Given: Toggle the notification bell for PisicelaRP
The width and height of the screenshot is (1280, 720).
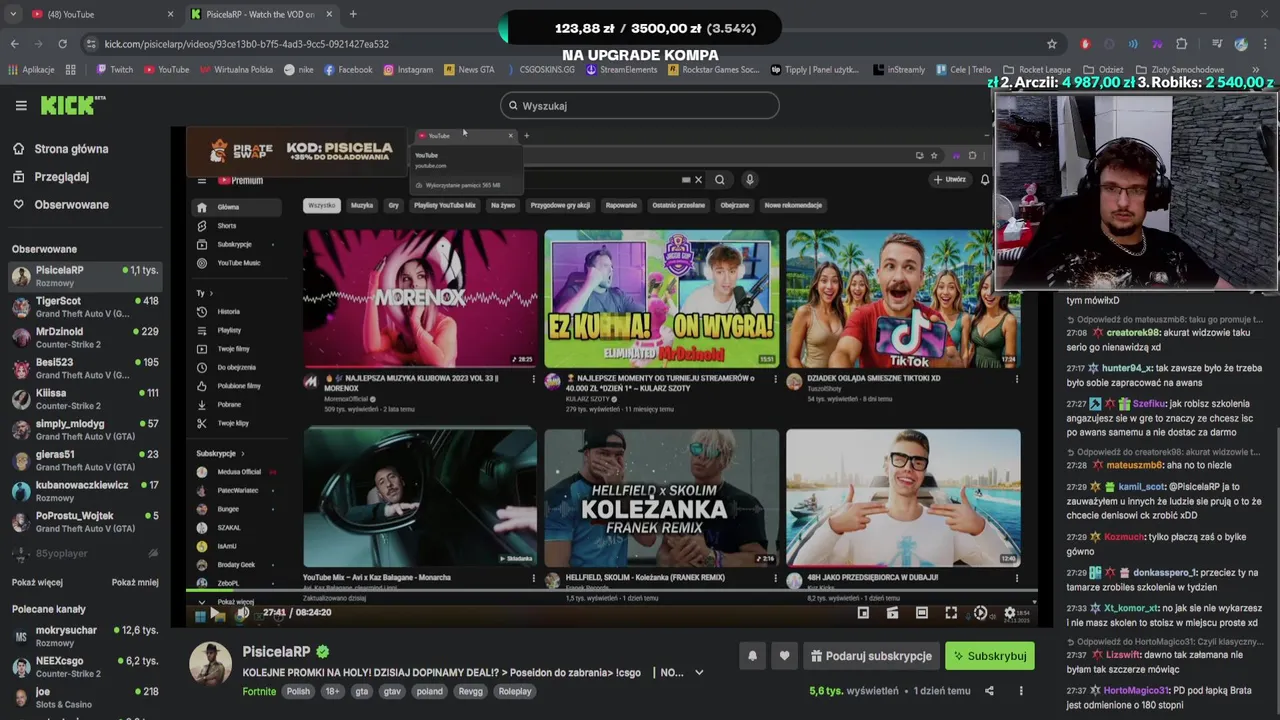Looking at the screenshot, I should [x=753, y=656].
